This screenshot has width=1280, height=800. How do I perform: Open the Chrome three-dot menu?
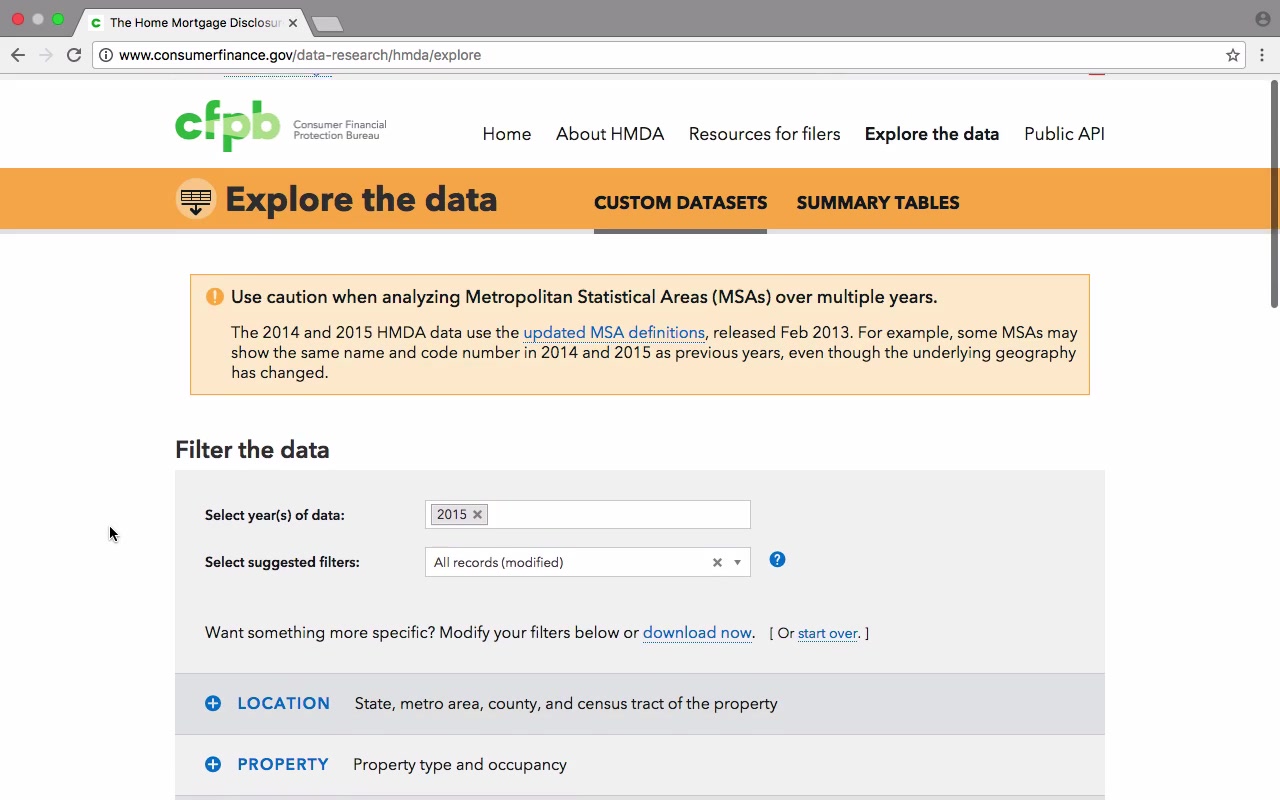click(1262, 55)
